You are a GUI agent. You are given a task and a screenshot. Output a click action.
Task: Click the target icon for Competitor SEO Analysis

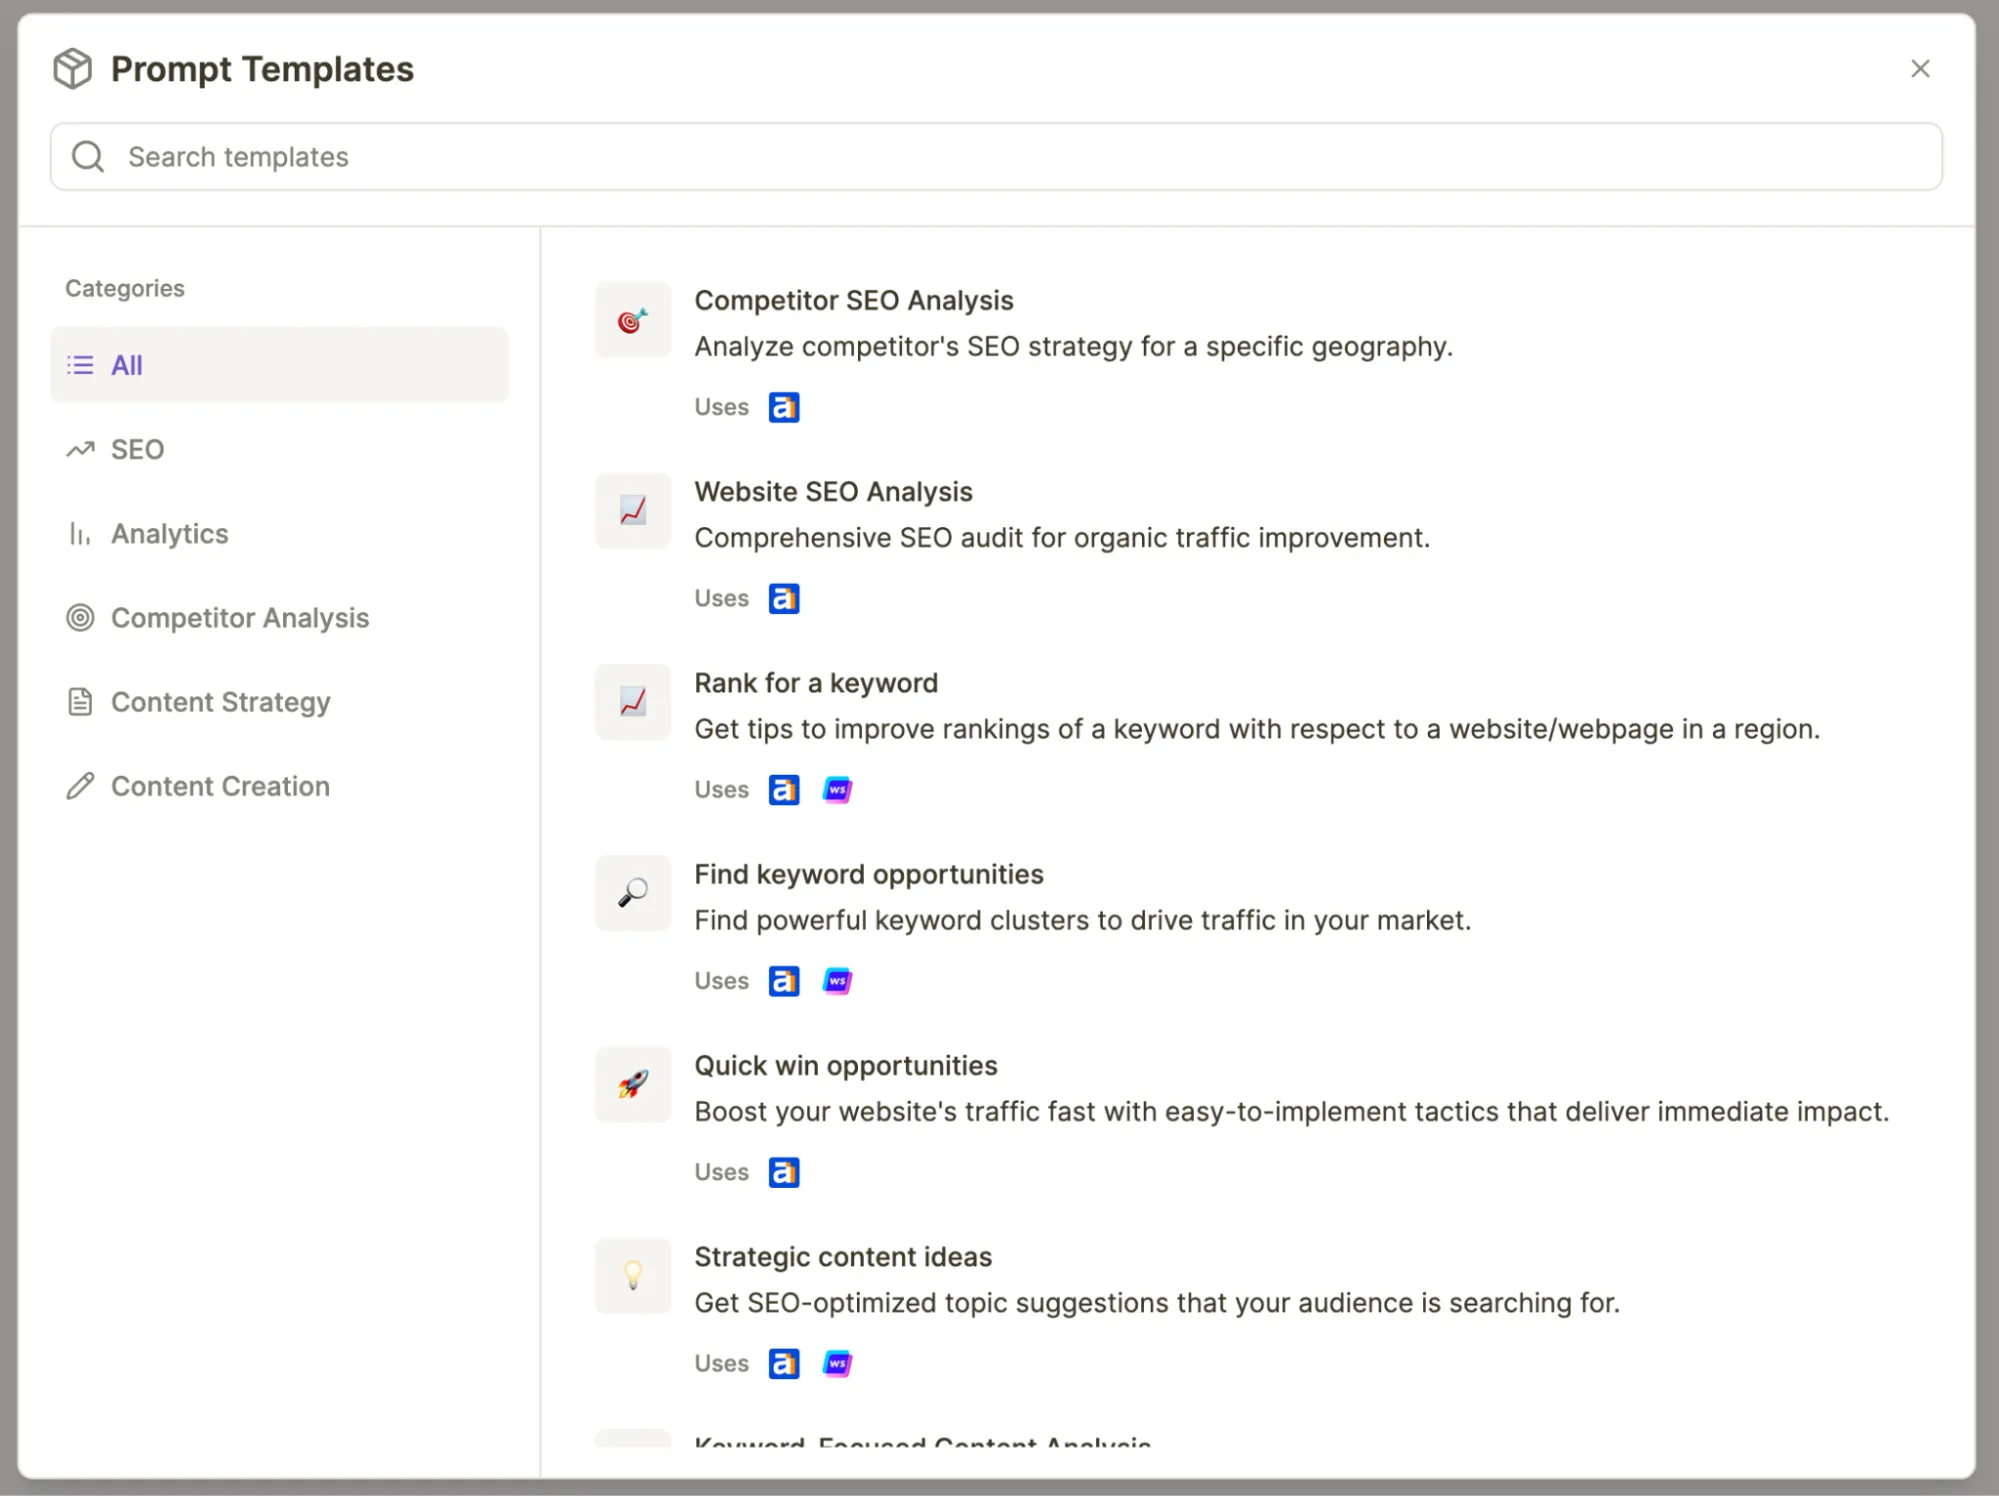pyautogui.click(x=632, y=320)
